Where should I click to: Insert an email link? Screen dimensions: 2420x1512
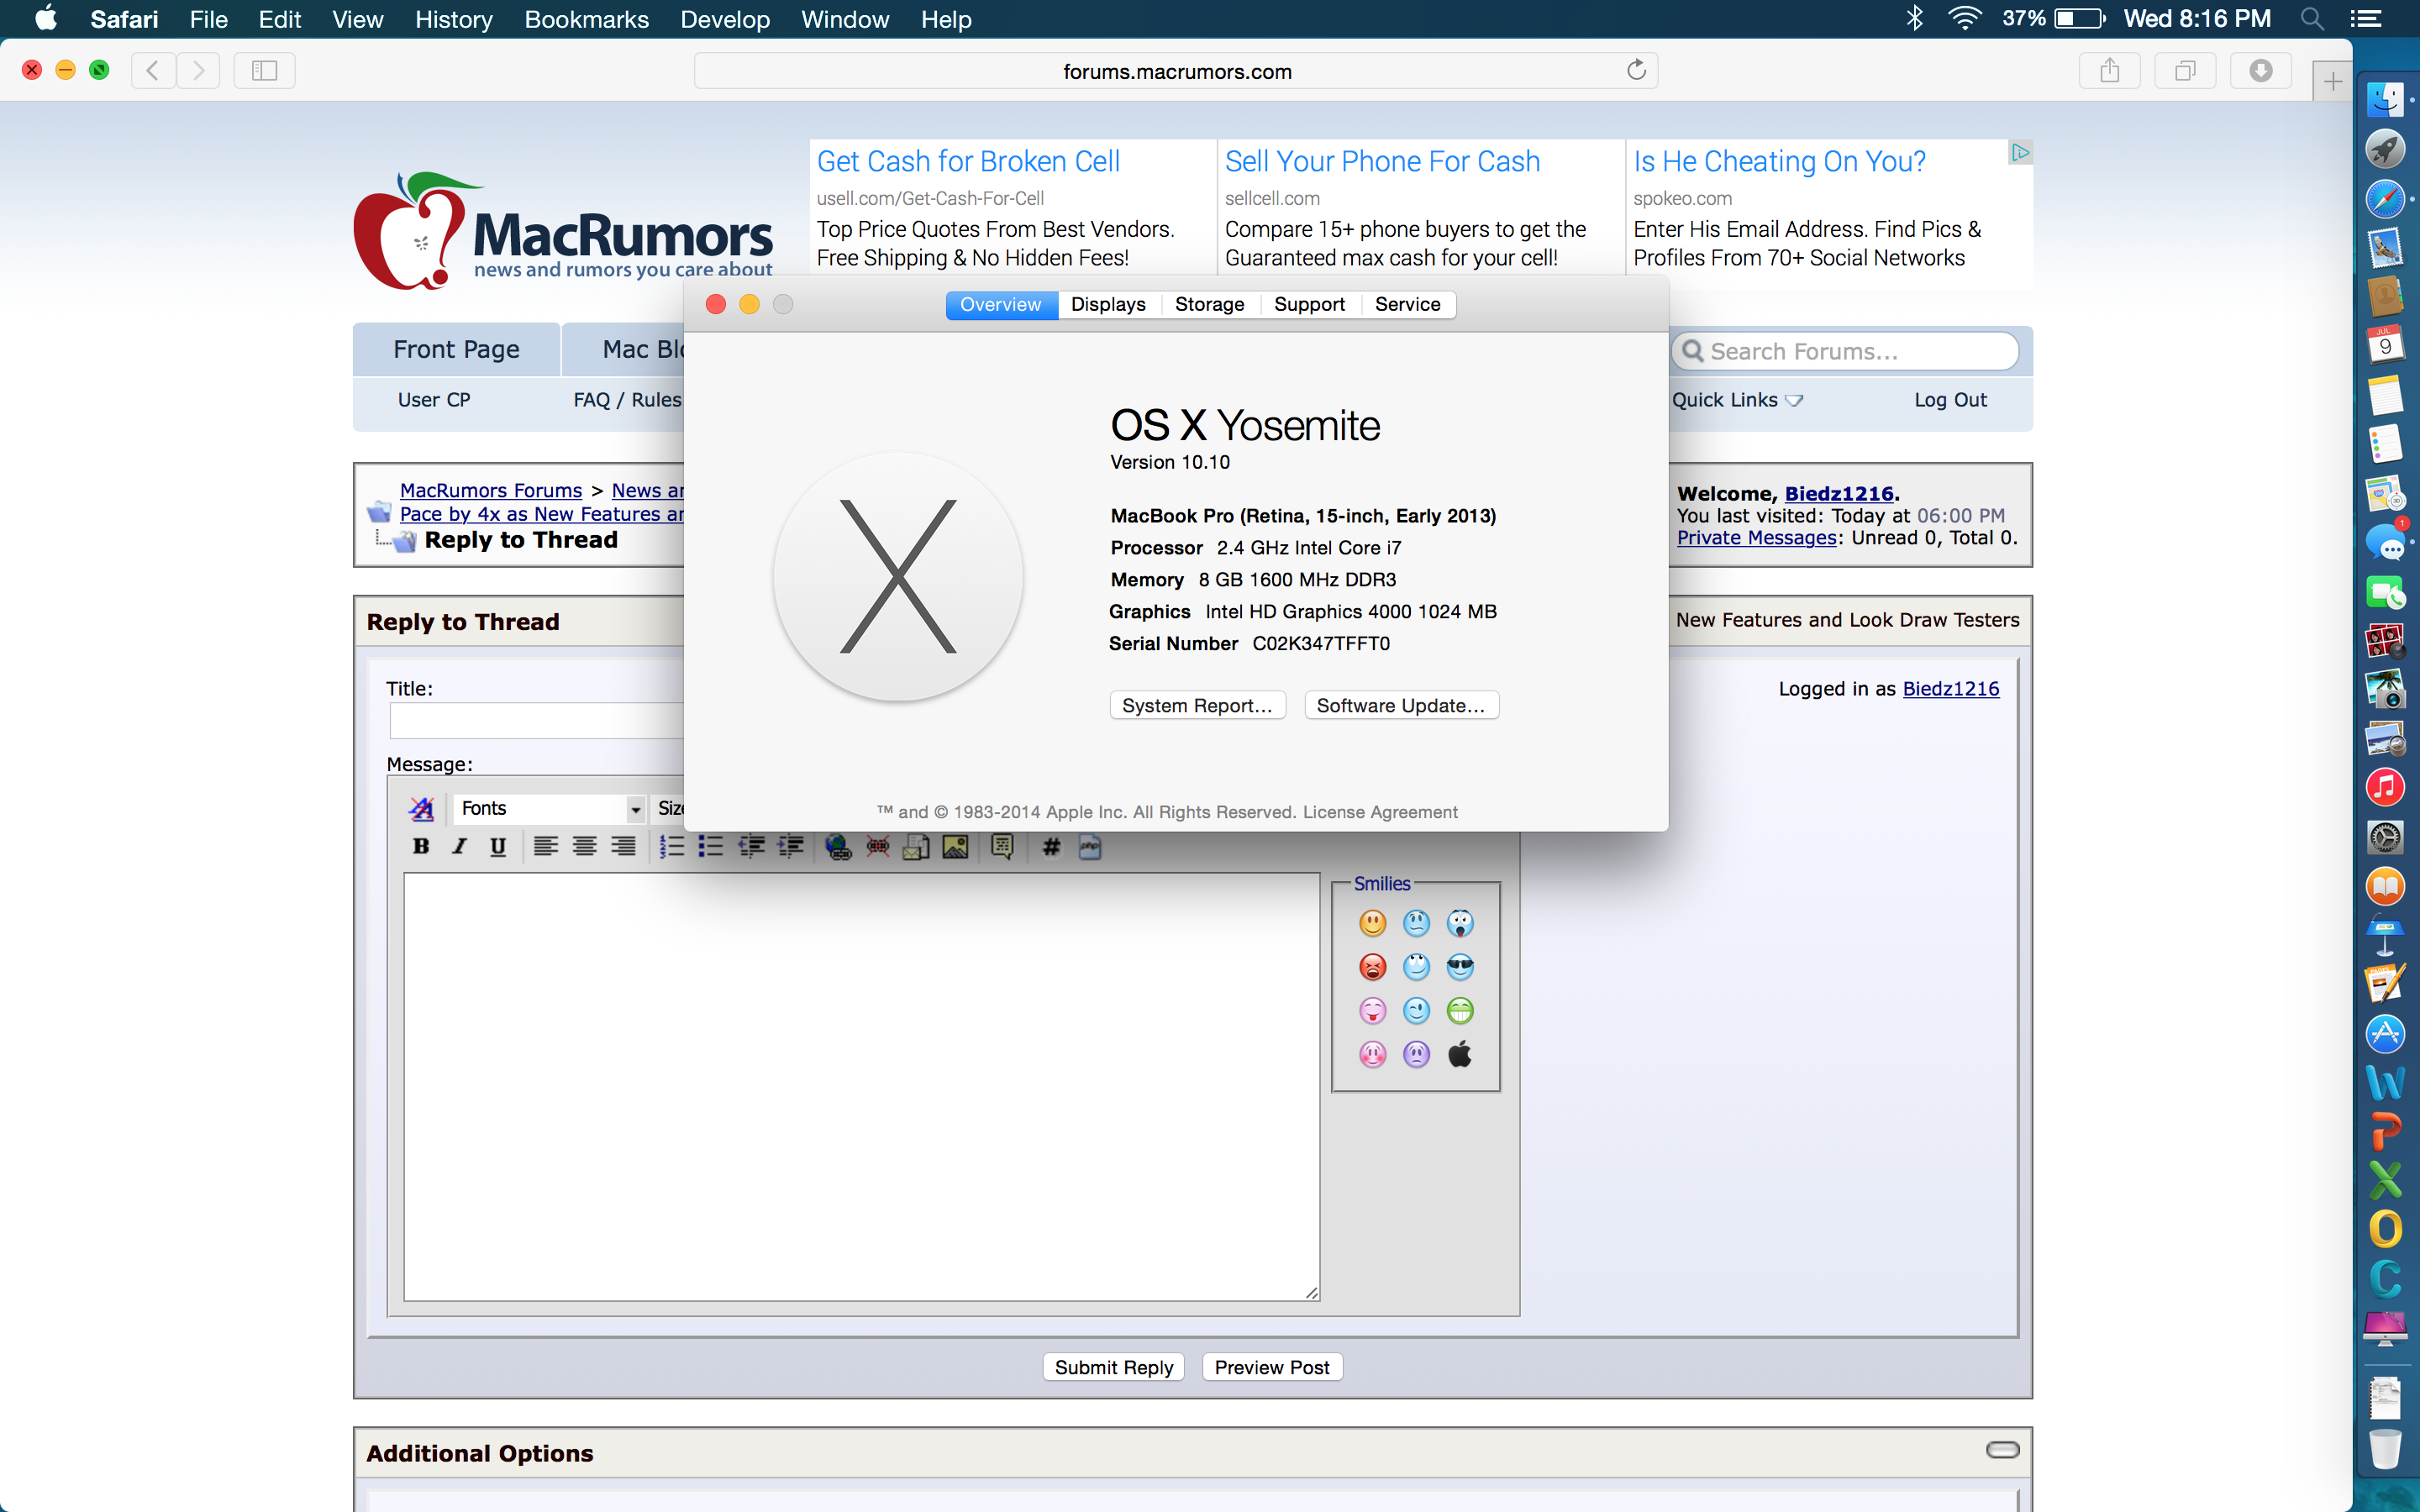pos(916,847)
